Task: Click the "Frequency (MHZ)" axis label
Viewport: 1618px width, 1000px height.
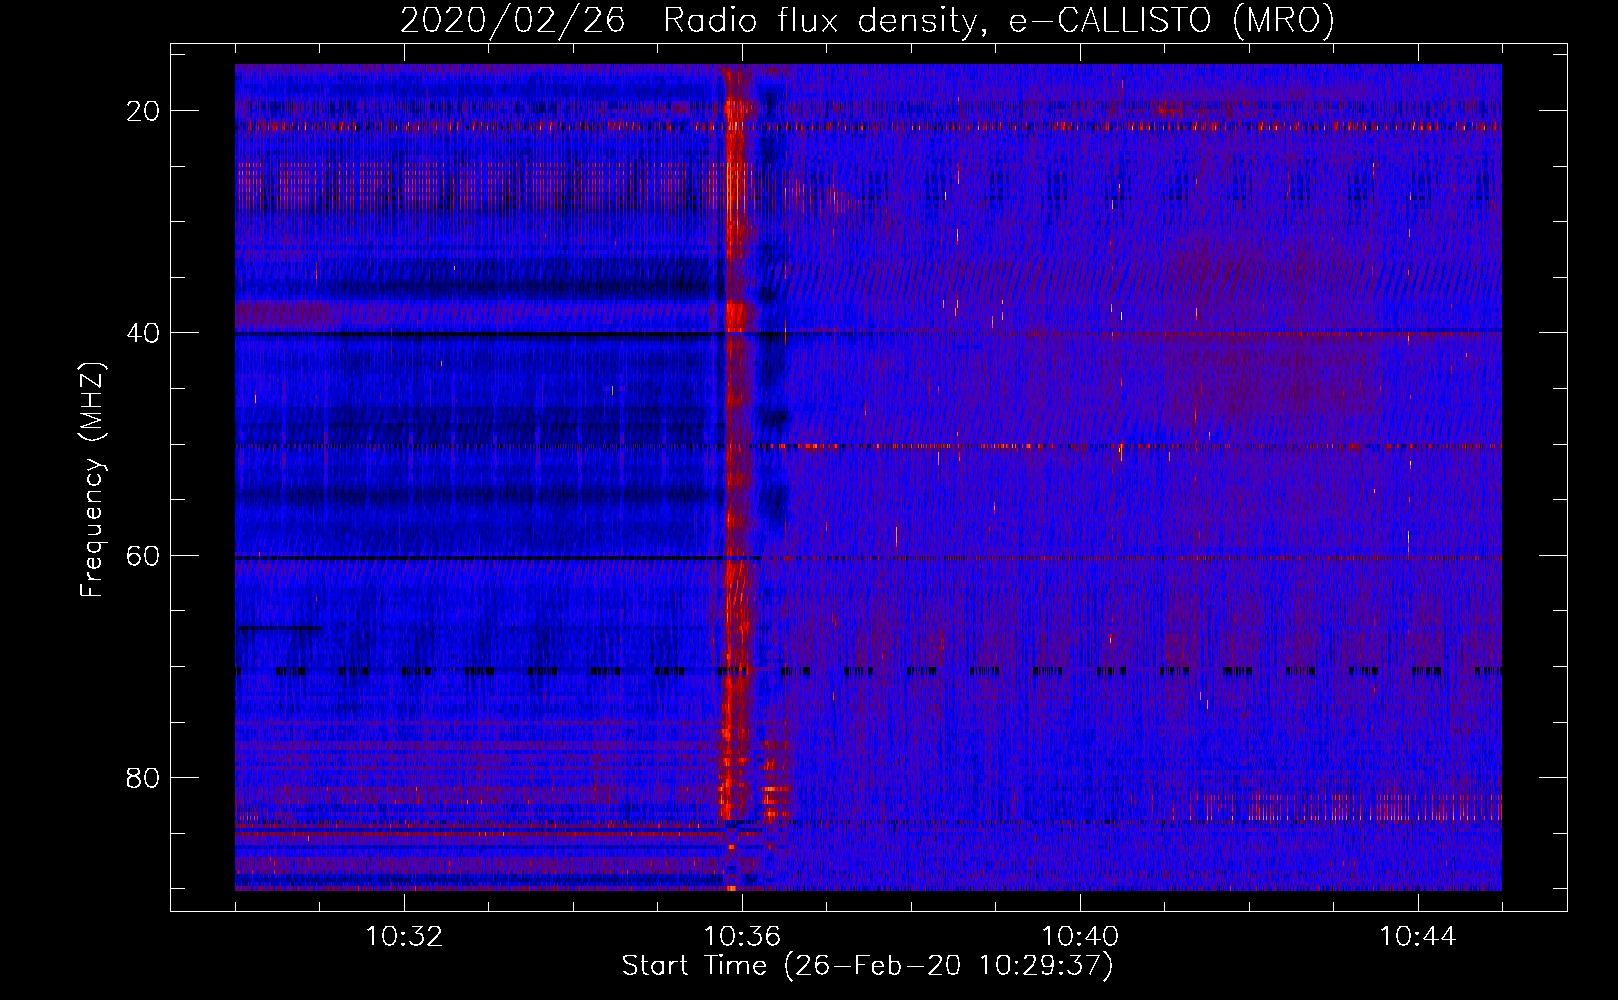Action: point(92,480)
